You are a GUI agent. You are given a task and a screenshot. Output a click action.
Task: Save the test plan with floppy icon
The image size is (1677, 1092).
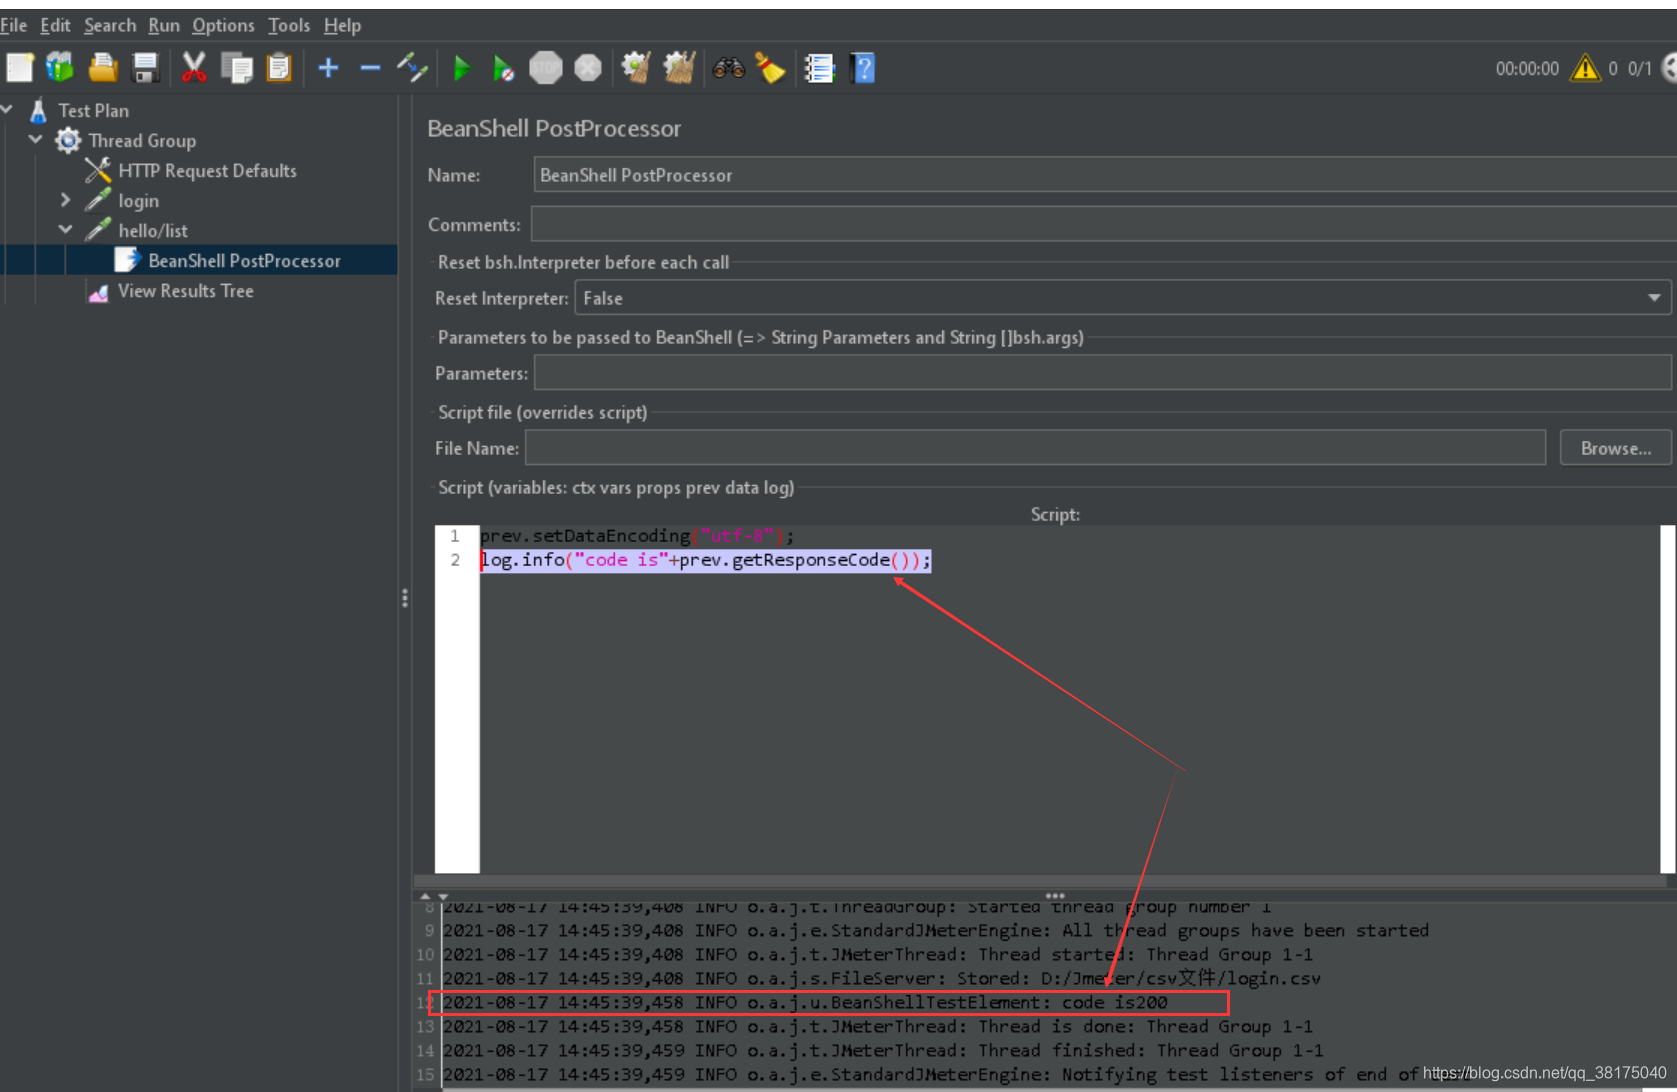(146, 68)
